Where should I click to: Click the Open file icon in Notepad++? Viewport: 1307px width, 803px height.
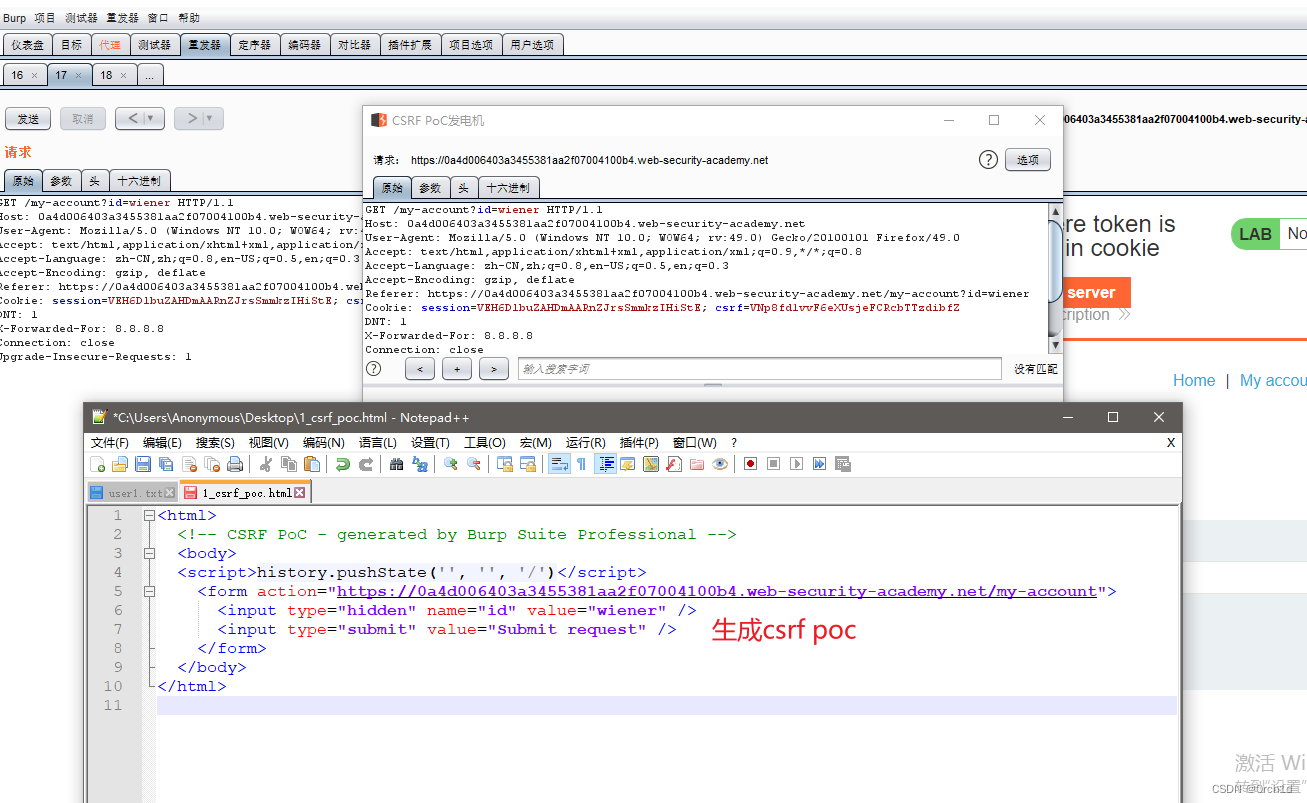120,464
